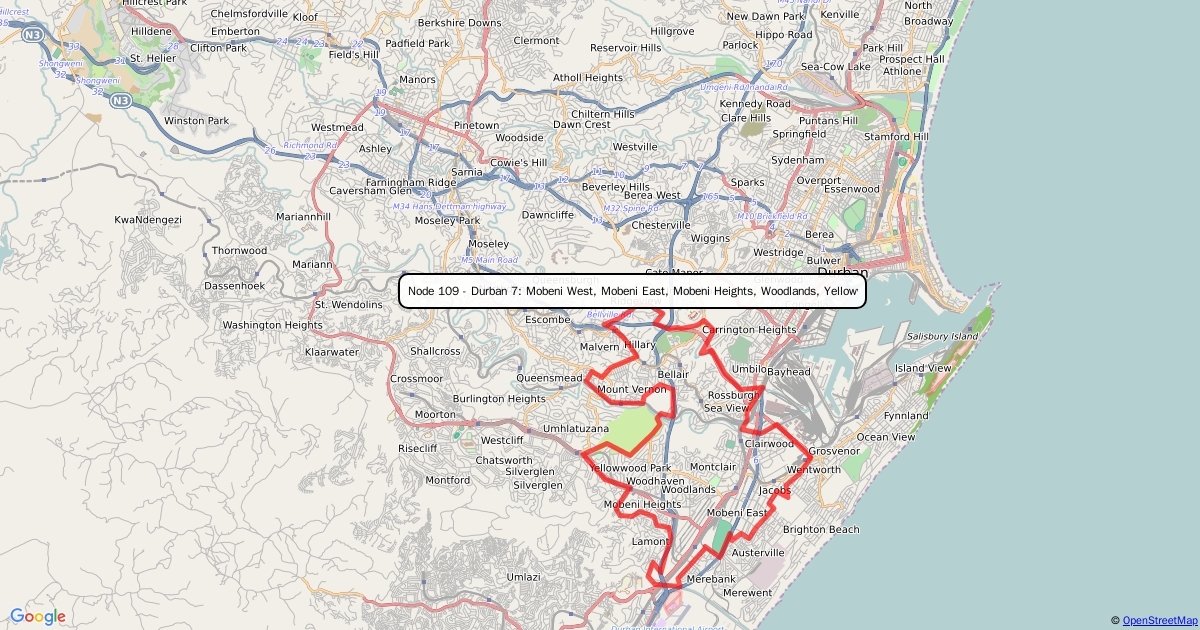Click the KwaNdengezi label

pyautogui.click(x=148, y=220)
